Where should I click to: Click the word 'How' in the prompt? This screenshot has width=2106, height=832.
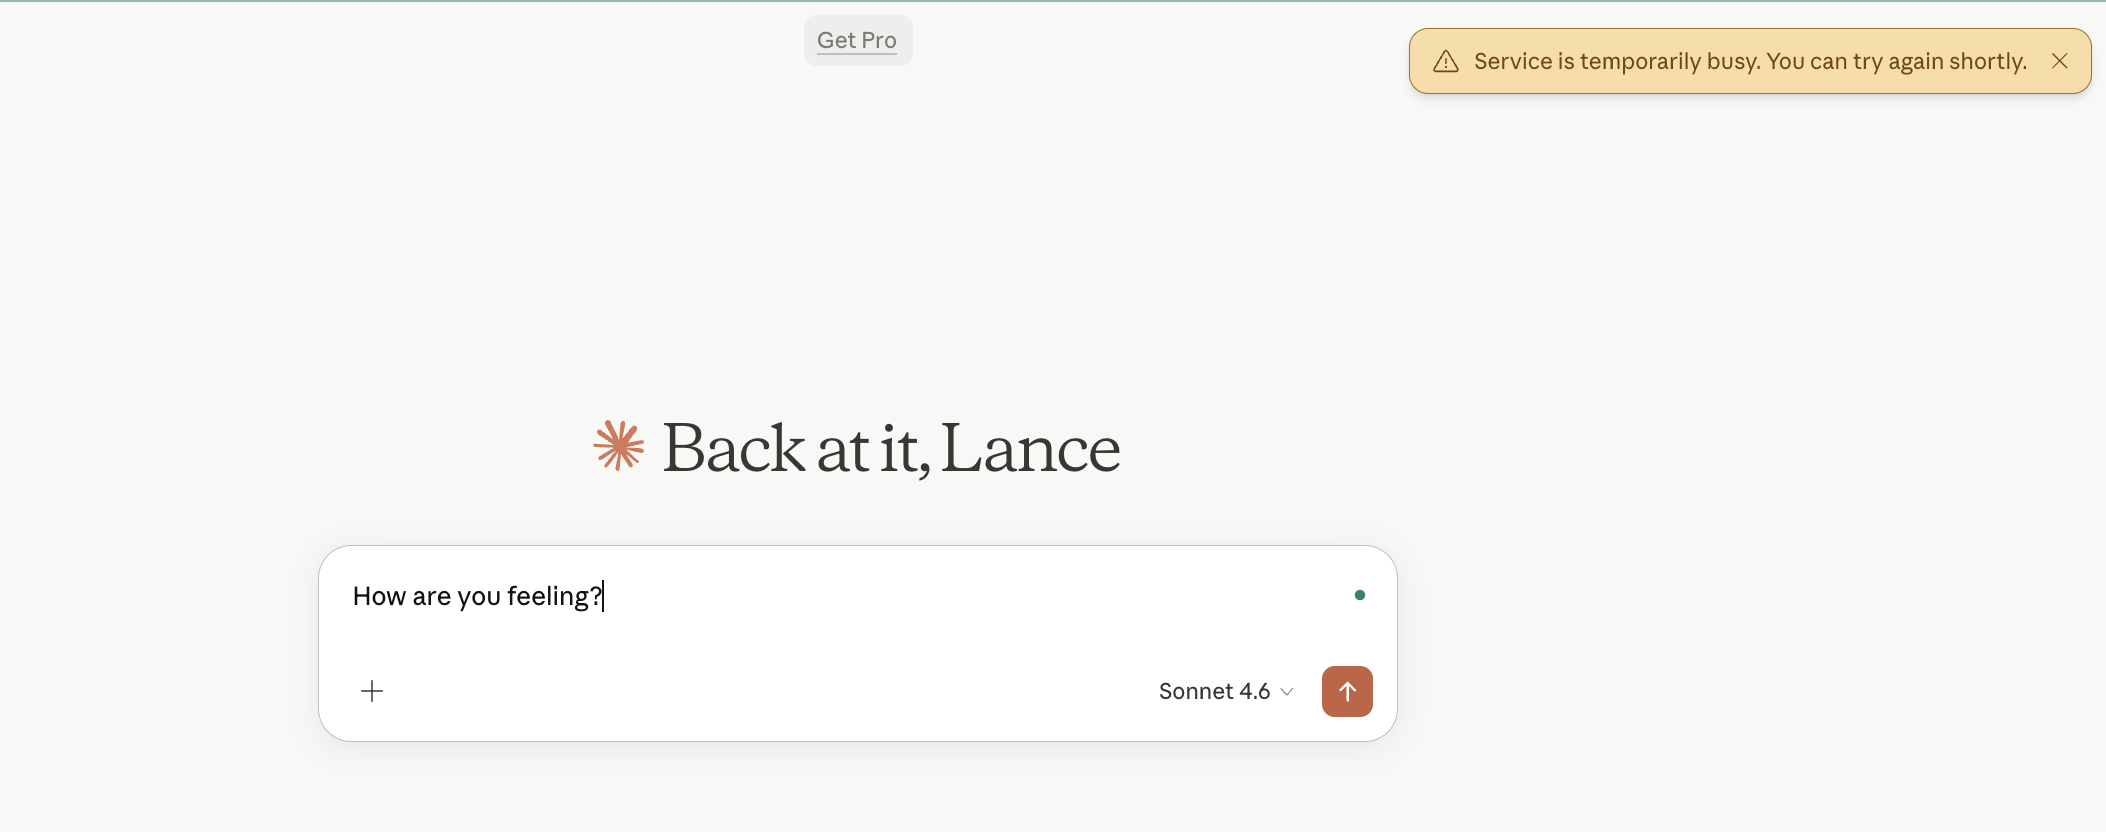[379, 597]
